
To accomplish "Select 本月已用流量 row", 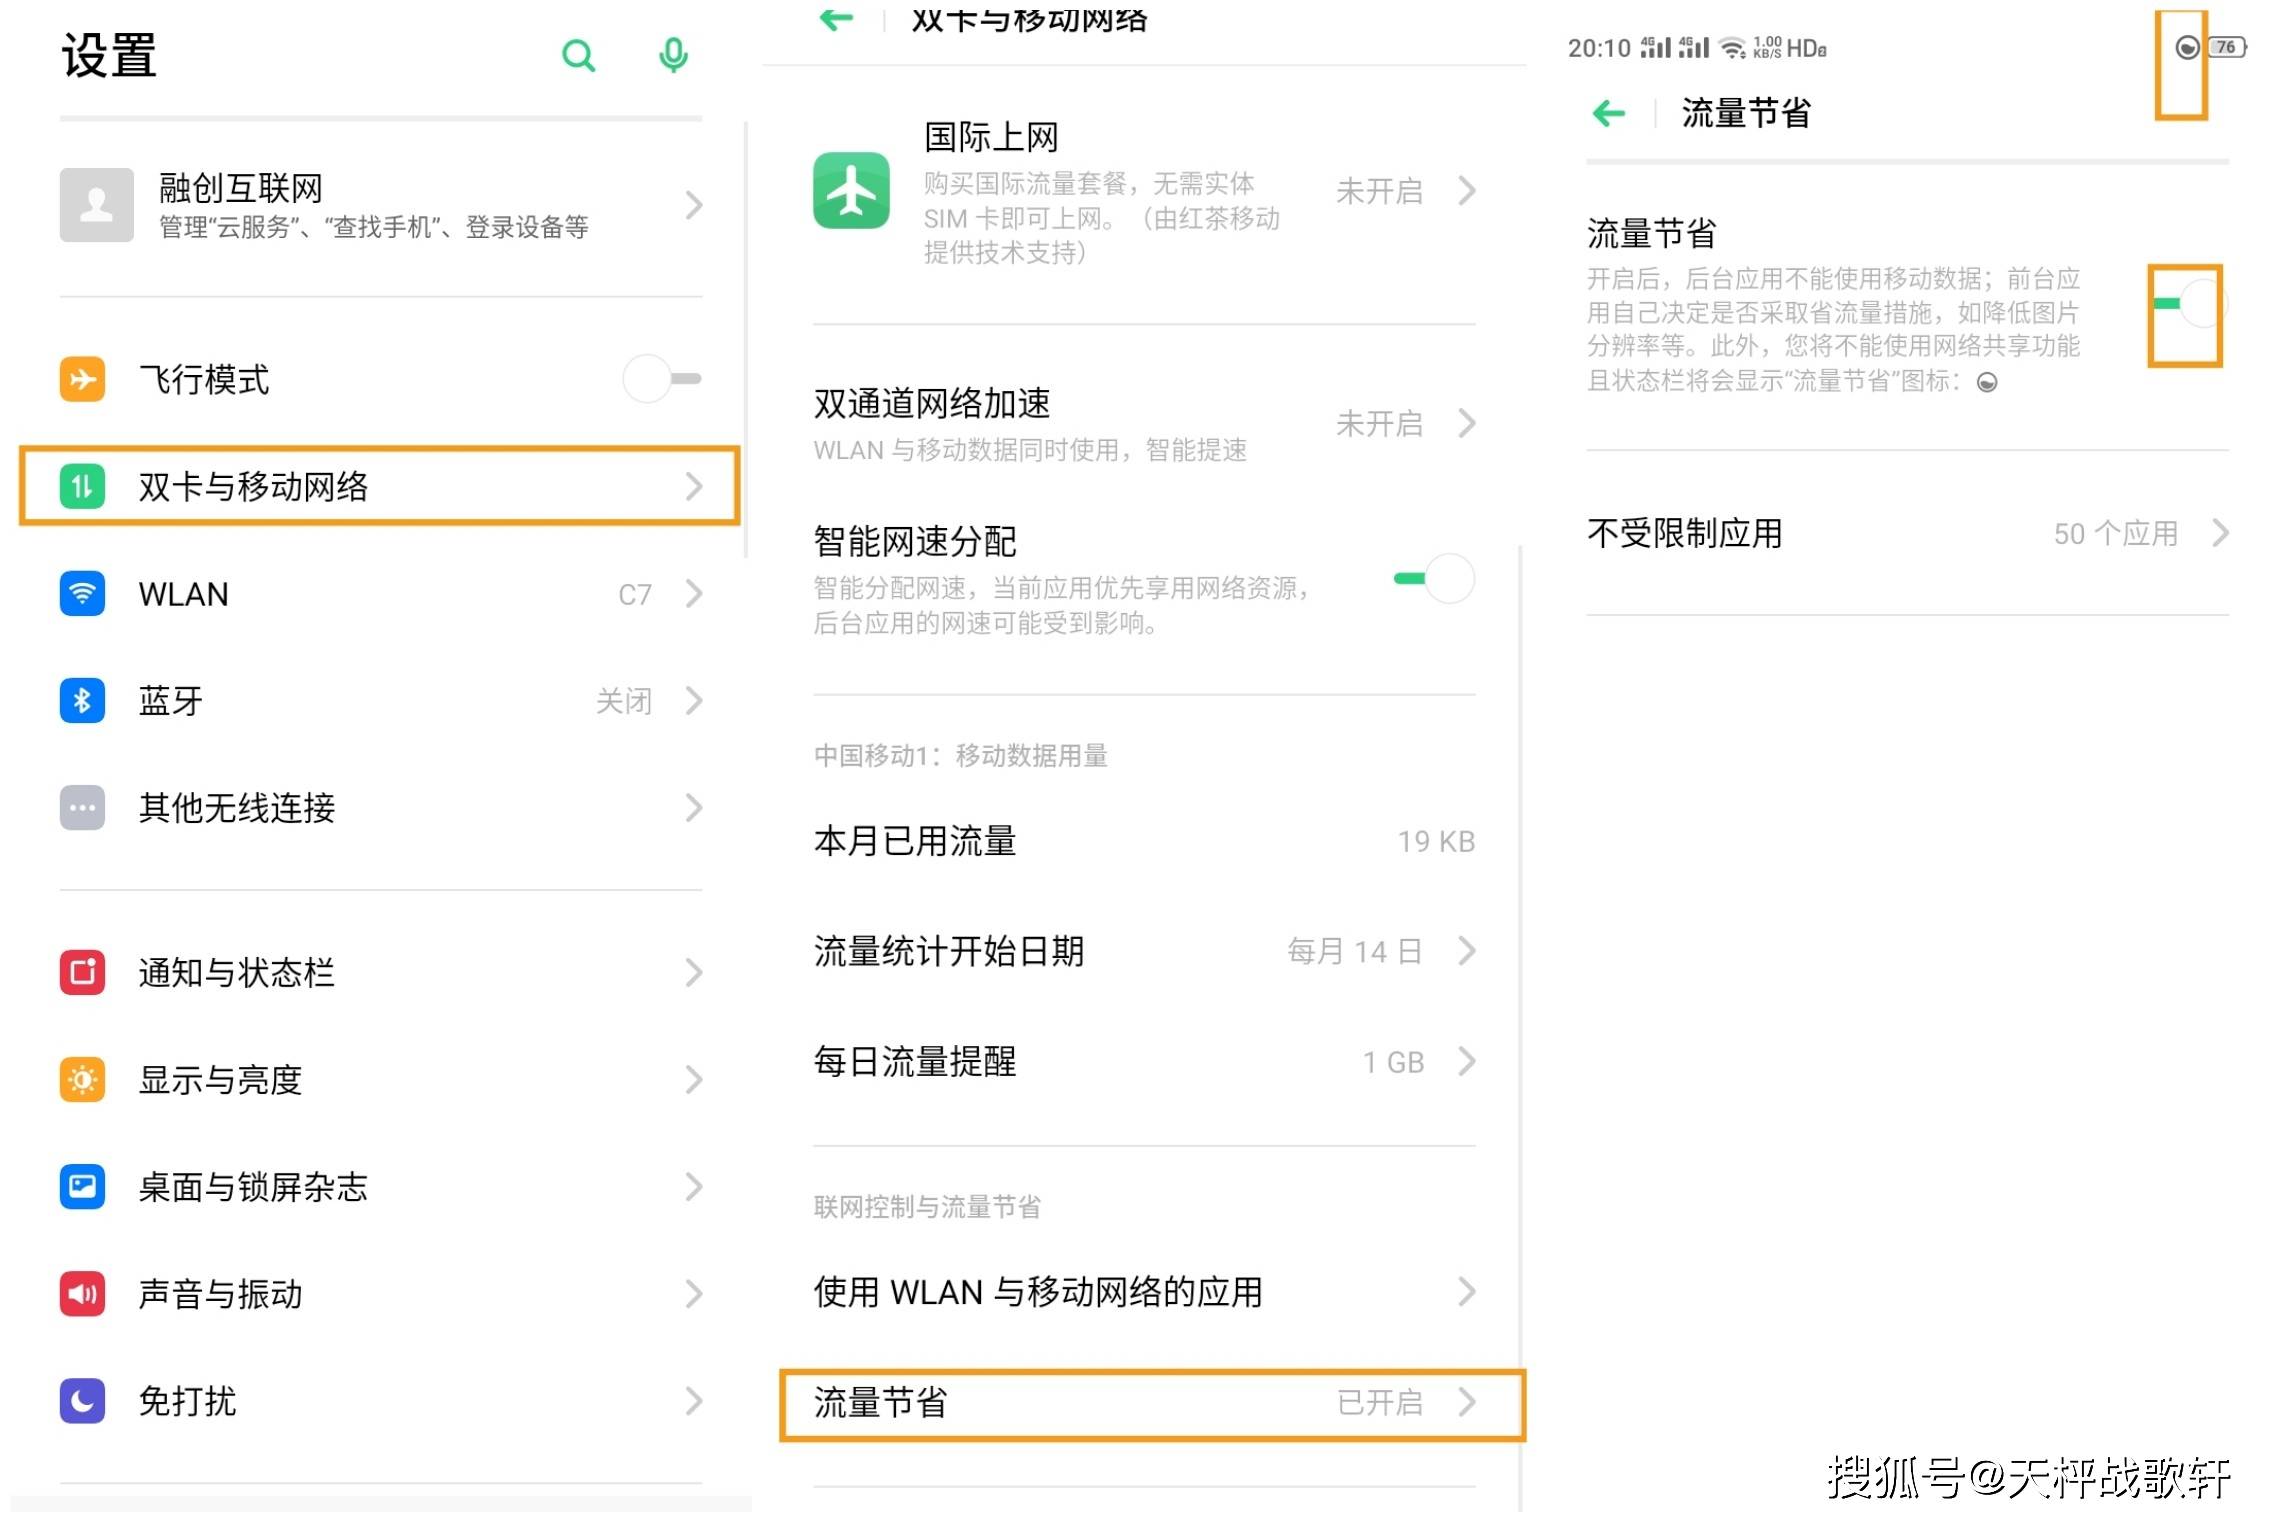I will click(1144, 841).
